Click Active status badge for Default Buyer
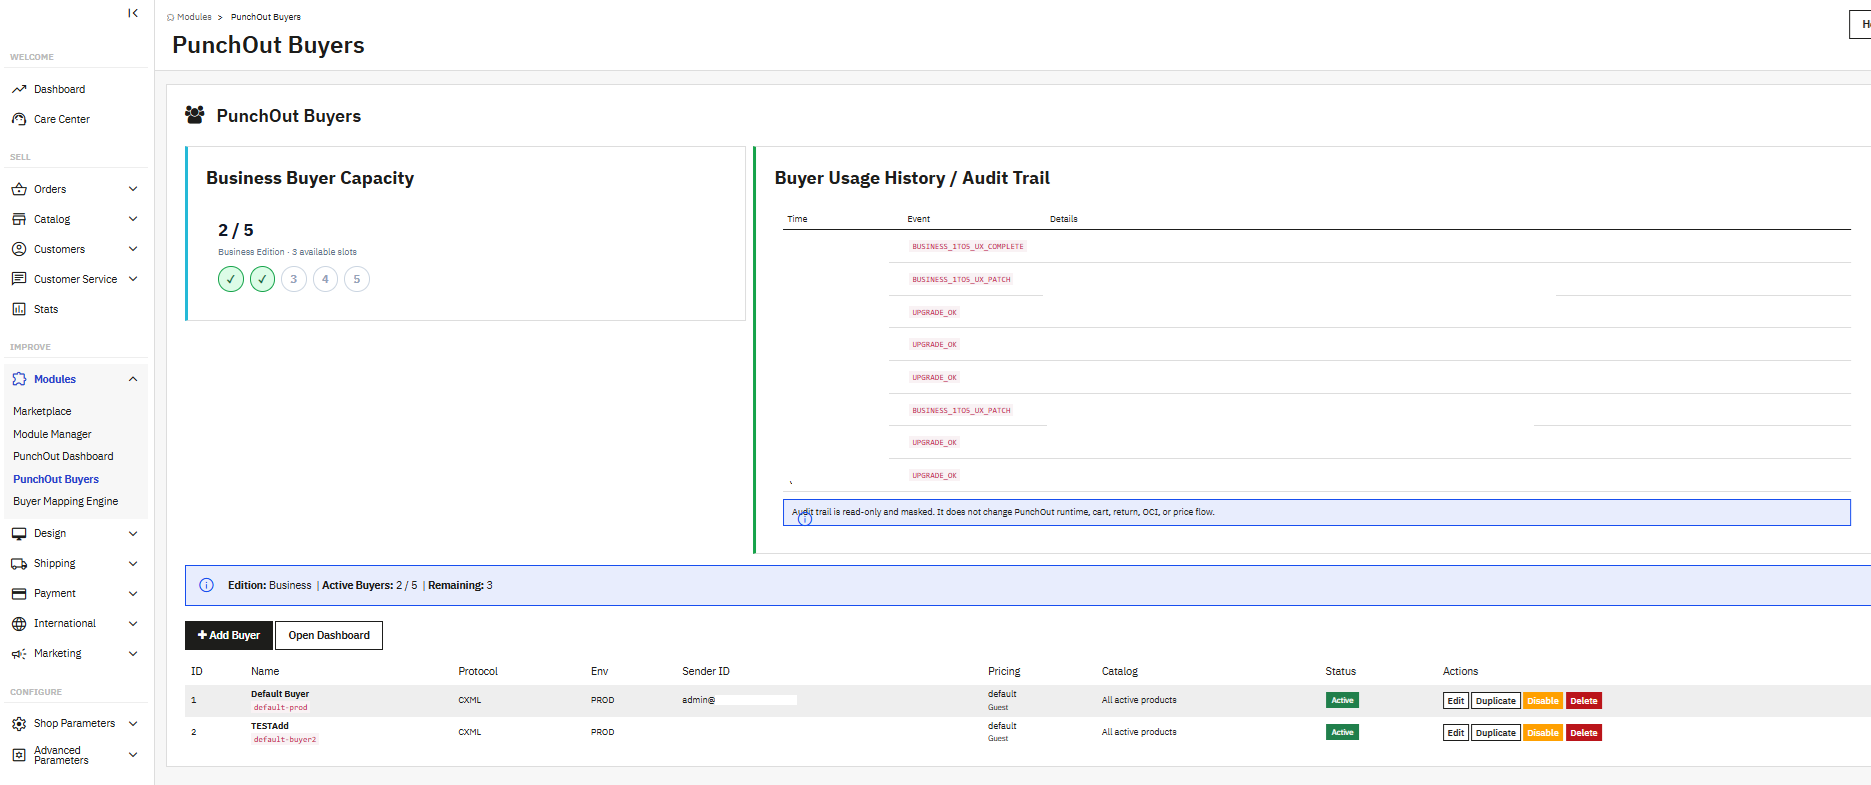 [1342, 700]
